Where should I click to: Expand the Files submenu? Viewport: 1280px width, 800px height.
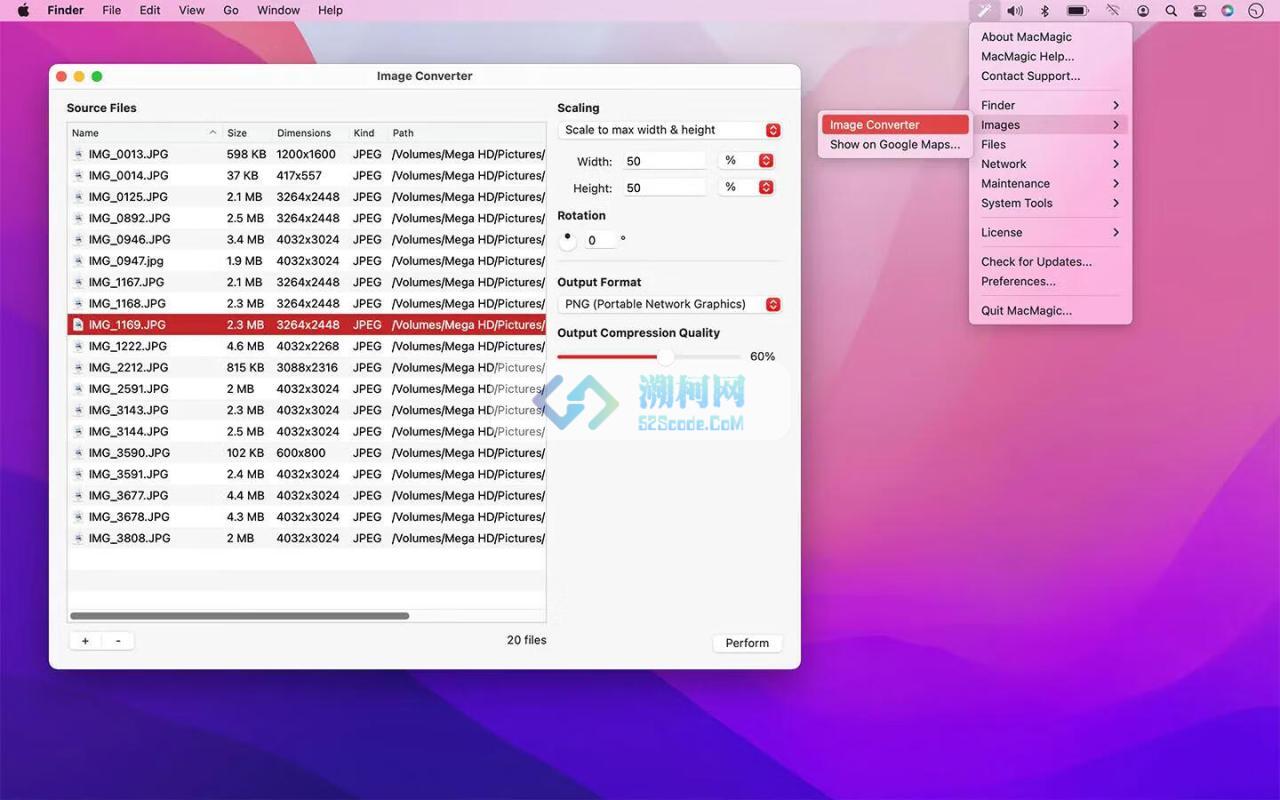tap(1050, 144)
